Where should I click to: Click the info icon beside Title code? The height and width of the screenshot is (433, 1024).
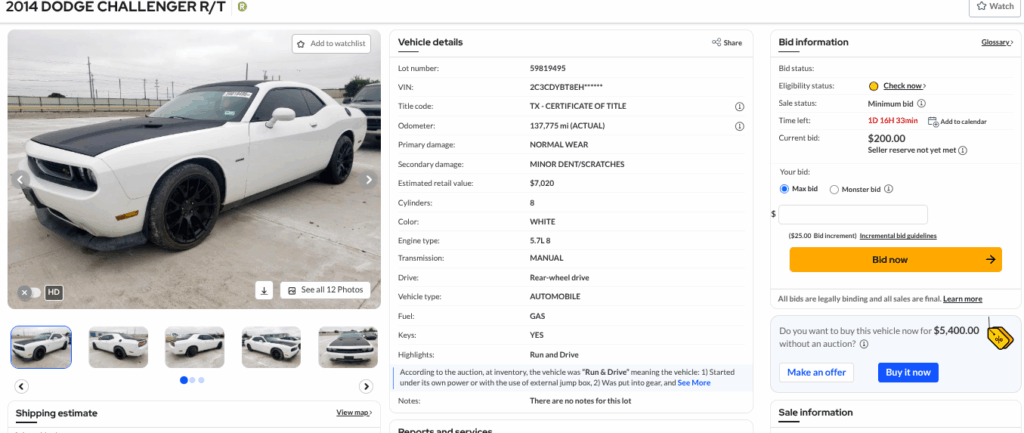[740, 106]
